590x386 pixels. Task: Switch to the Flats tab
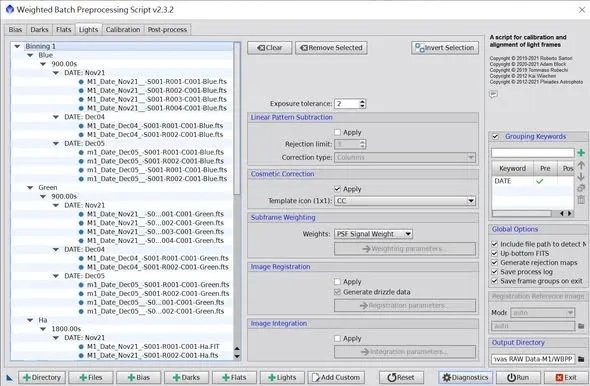63,29
